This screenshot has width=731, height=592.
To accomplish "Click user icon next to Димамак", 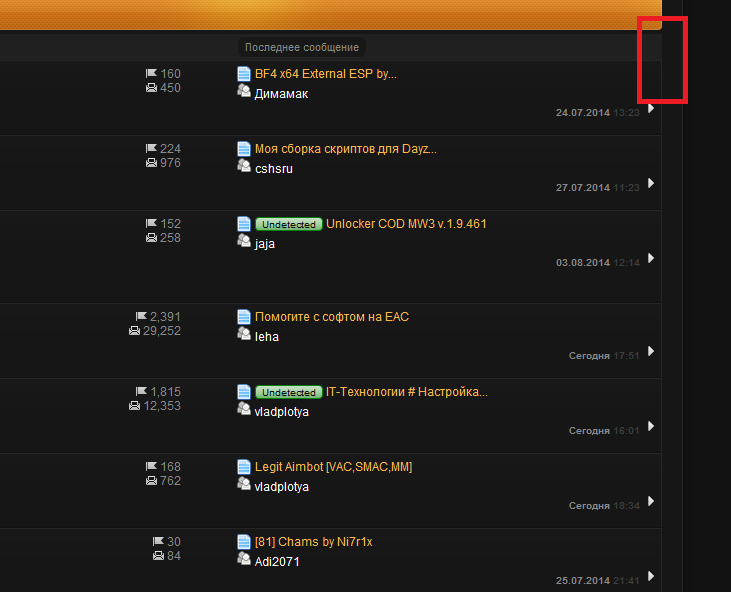I will [244, 91].
